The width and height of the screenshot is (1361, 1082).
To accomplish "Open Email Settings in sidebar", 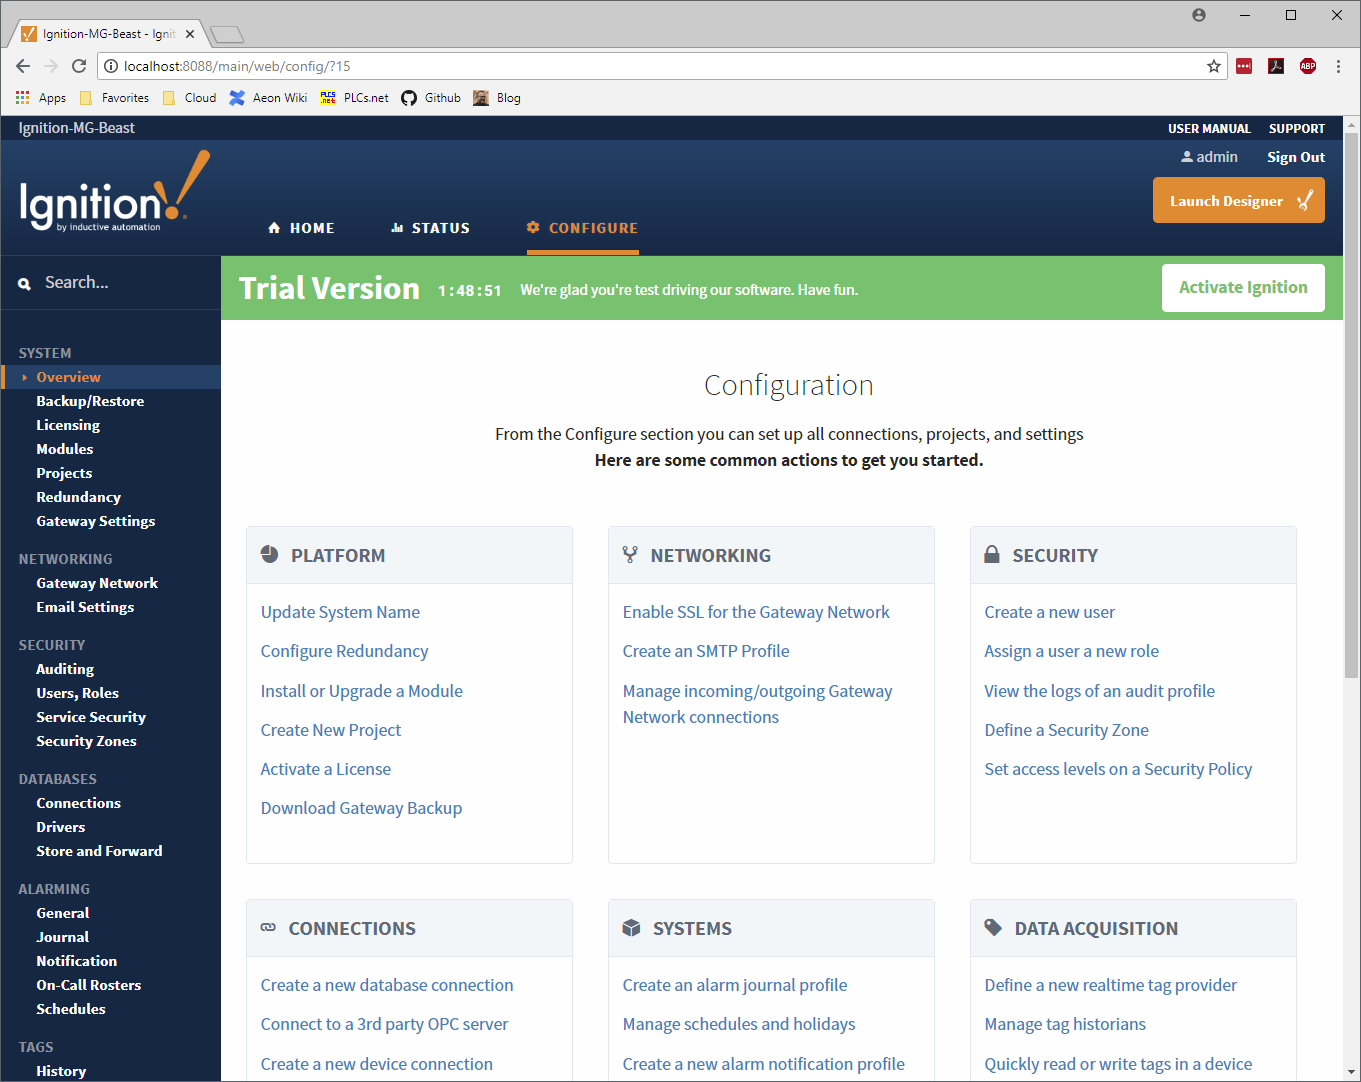I will [85, 607].
